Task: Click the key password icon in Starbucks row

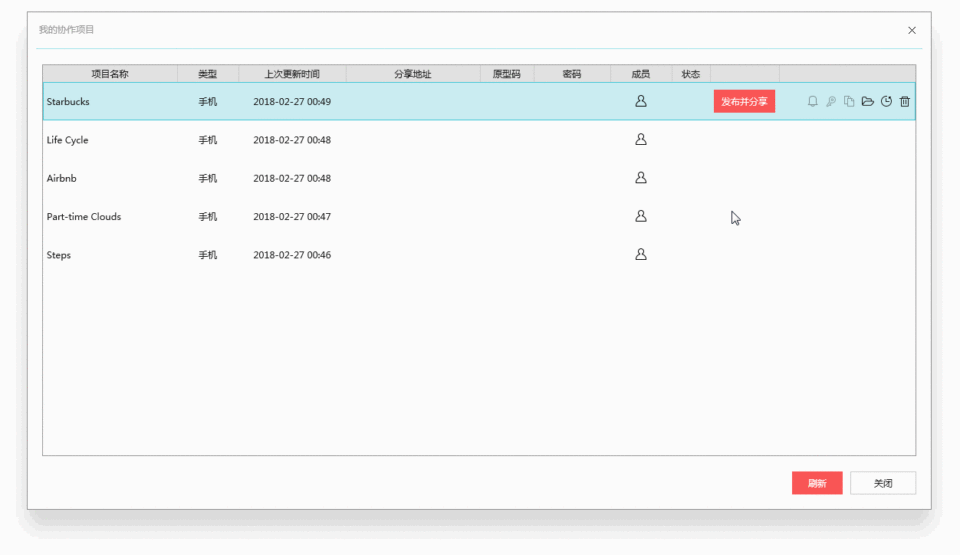Action: pos(831,102)
